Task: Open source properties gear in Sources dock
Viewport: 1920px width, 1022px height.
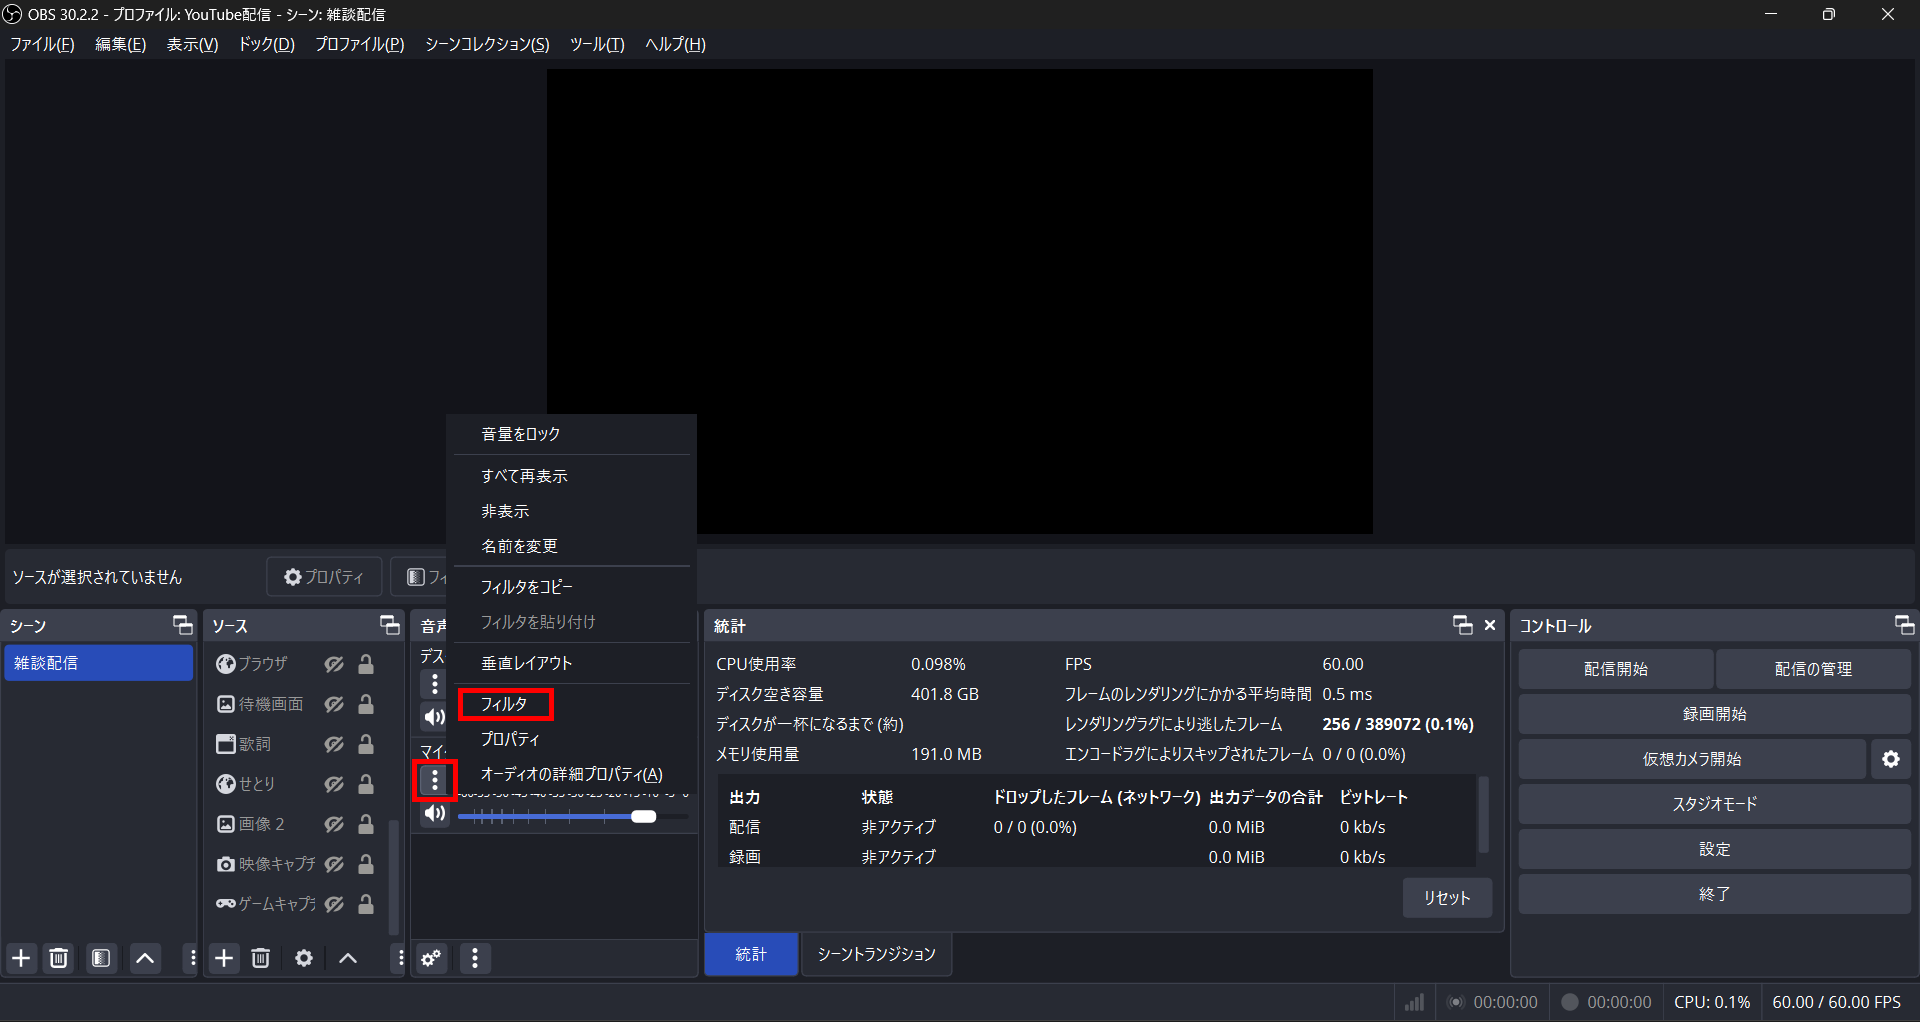Action: coord(304,958)
